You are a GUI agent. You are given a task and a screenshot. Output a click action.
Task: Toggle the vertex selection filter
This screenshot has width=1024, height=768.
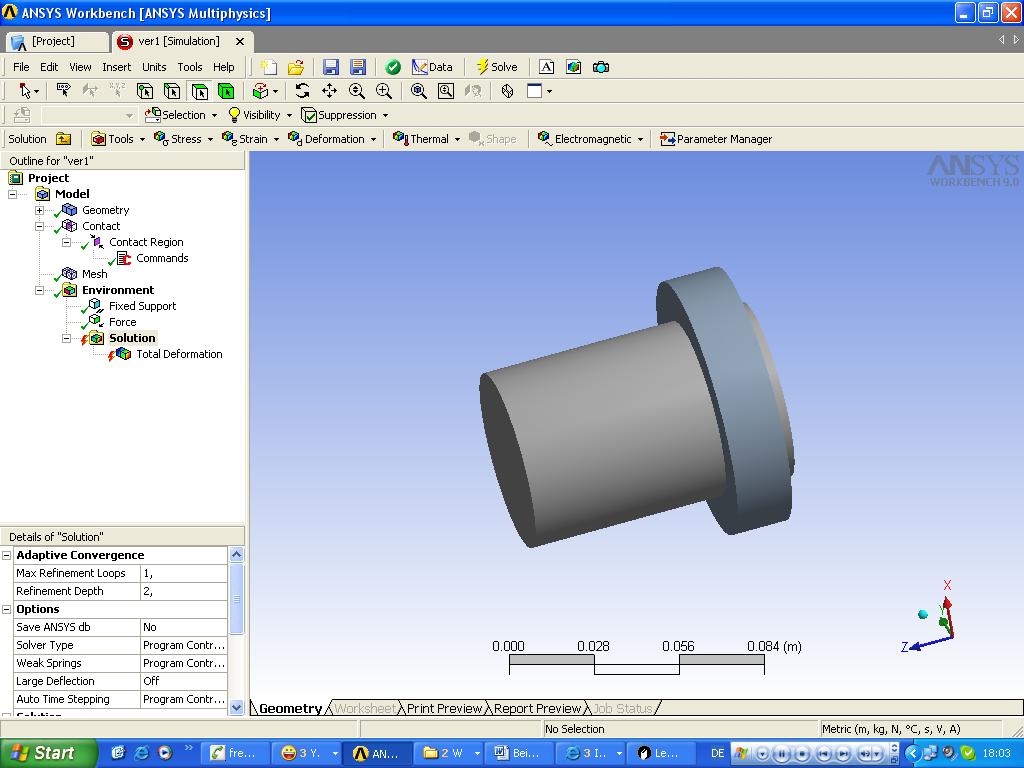click(145, 91)
